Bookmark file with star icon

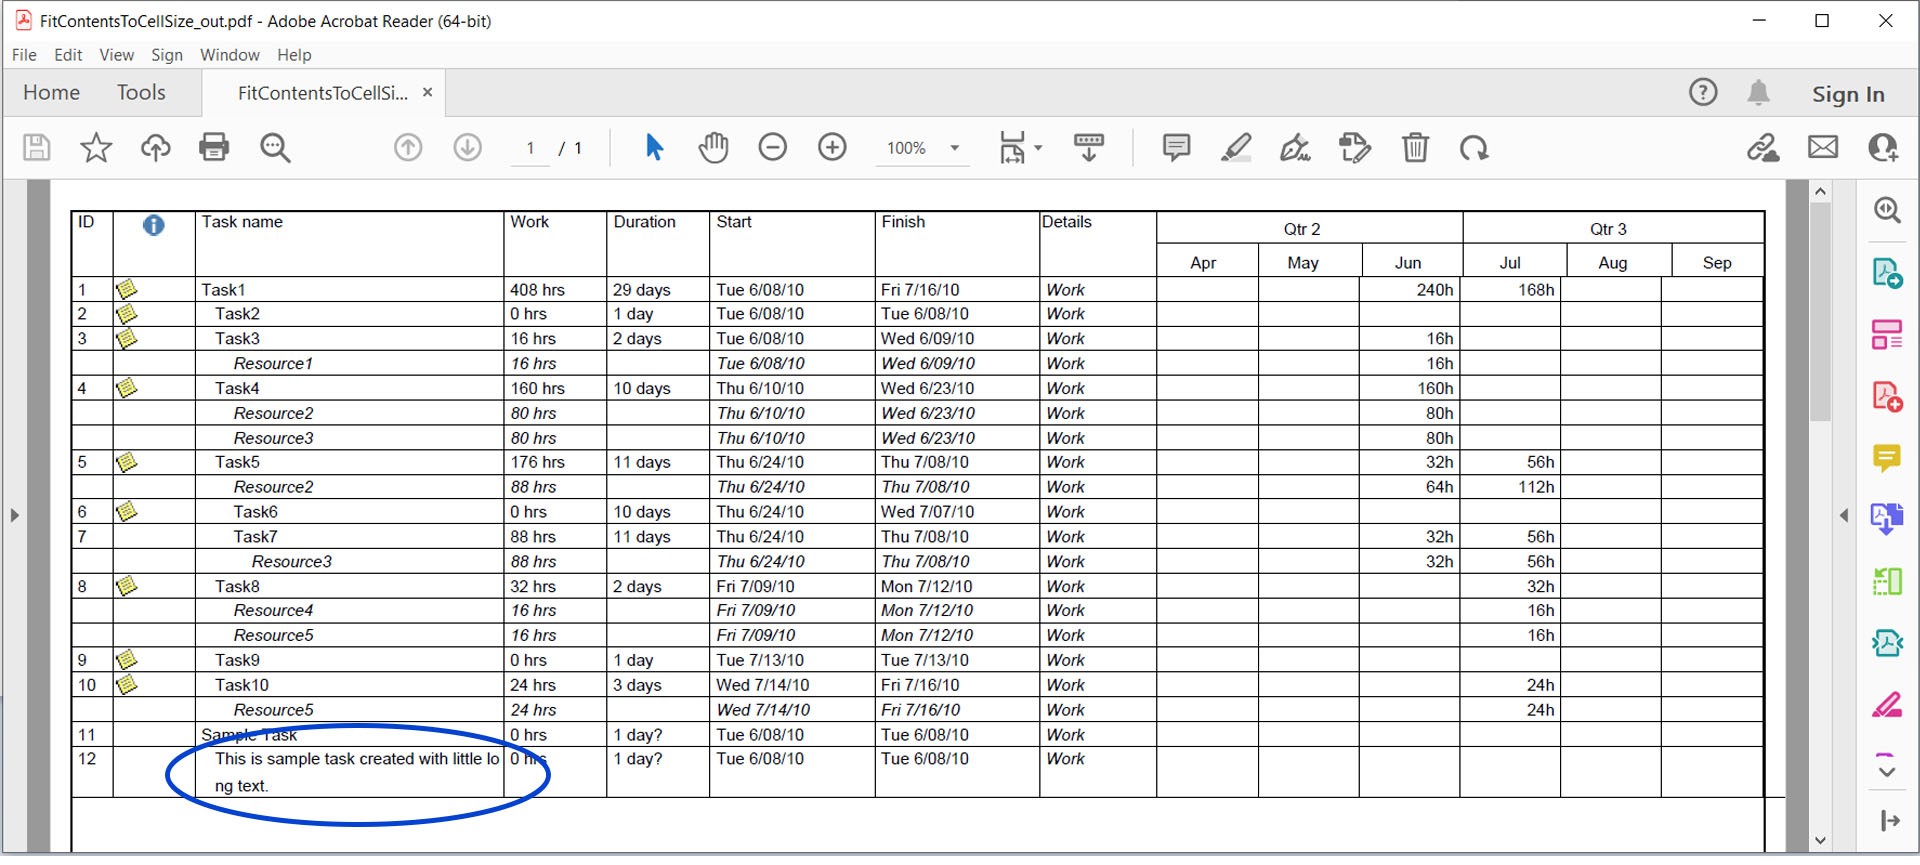[x=96, y=148]
